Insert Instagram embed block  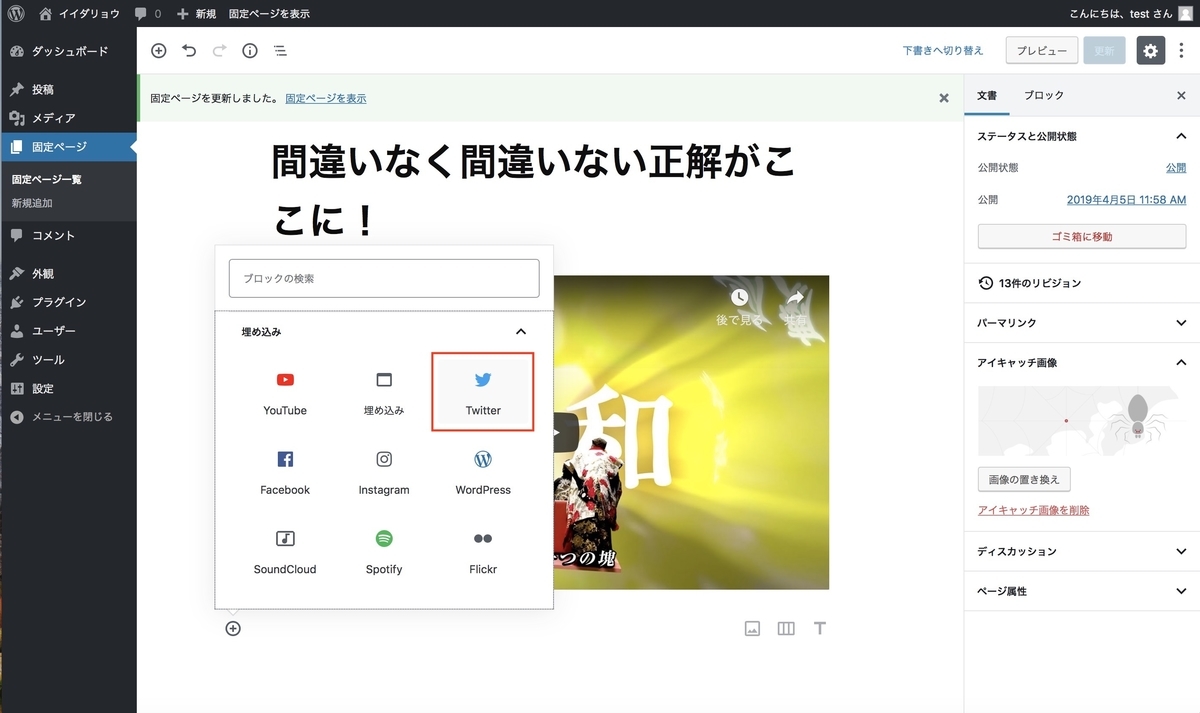(x=384, y=472)
